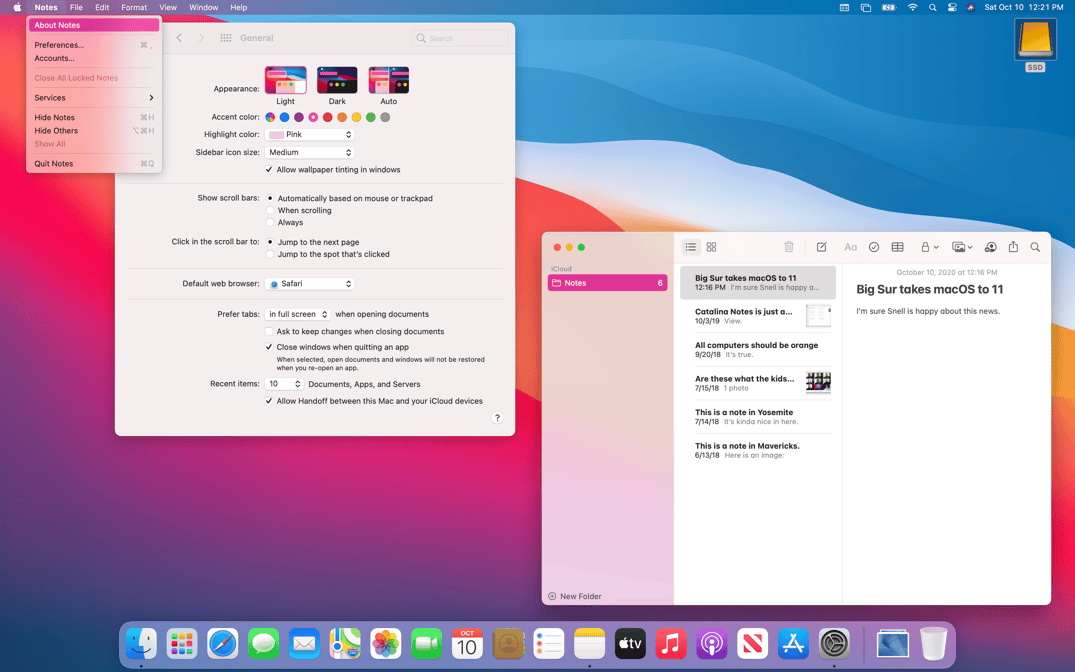Choose the Auto appearance thumbnail
Viewport: 1075px width, 672px height.
coord(389,80)
